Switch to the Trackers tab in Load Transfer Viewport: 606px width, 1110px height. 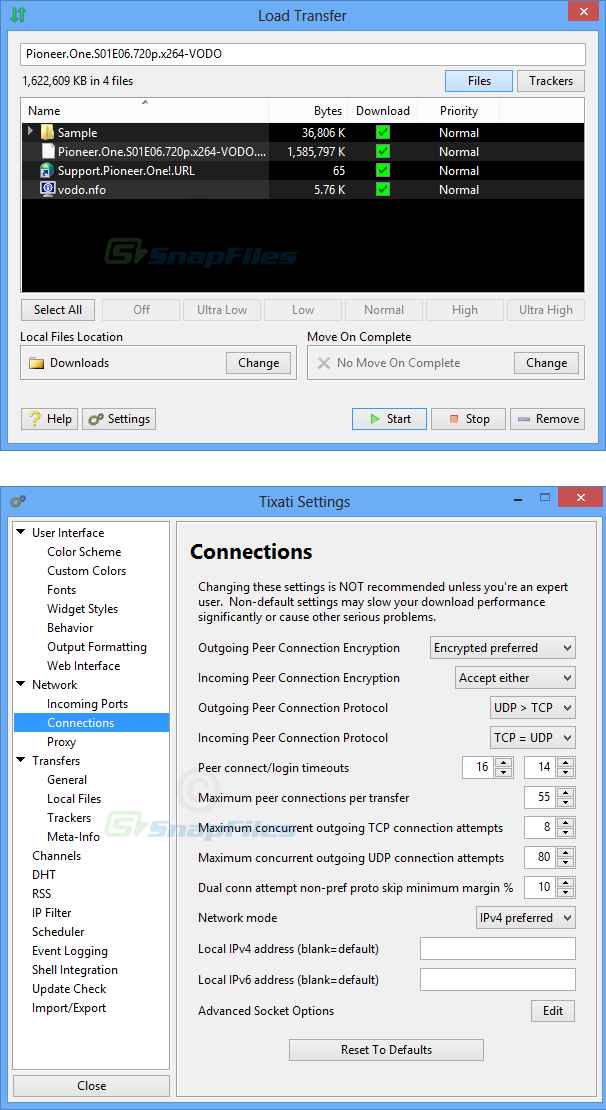coord(551,81)
